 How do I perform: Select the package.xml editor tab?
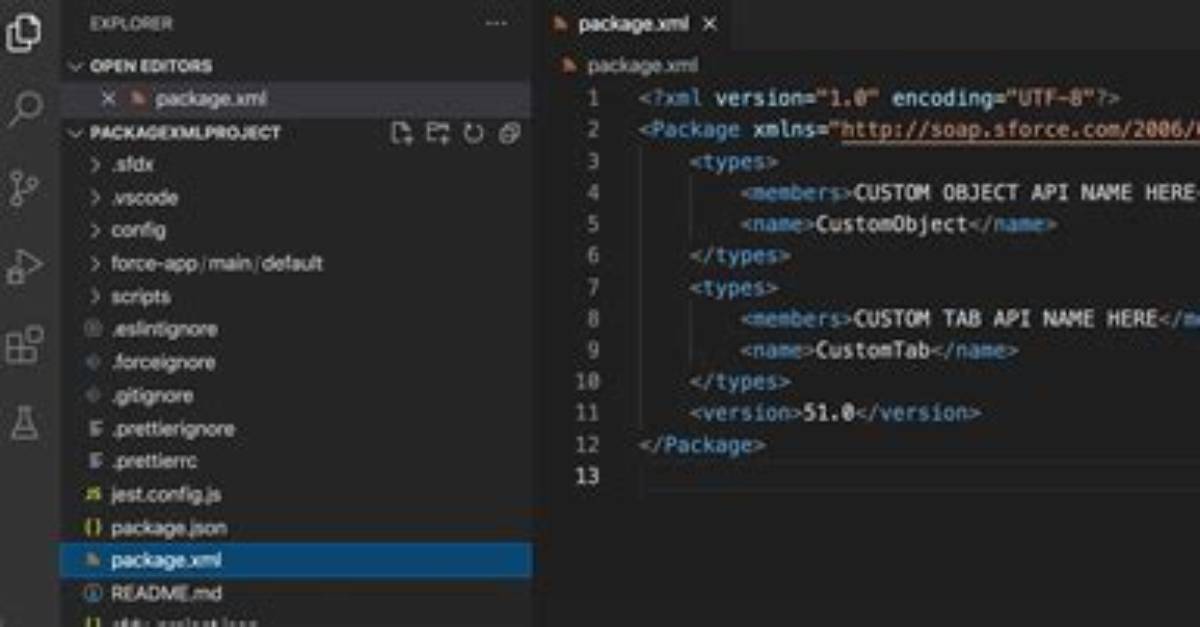(x=635, y=24)
